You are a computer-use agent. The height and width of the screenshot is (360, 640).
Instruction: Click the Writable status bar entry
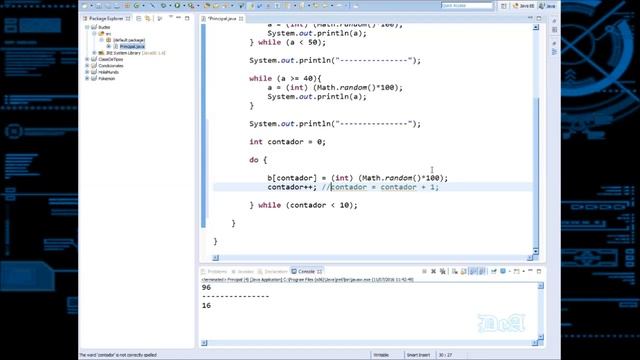tap(381, 355)
